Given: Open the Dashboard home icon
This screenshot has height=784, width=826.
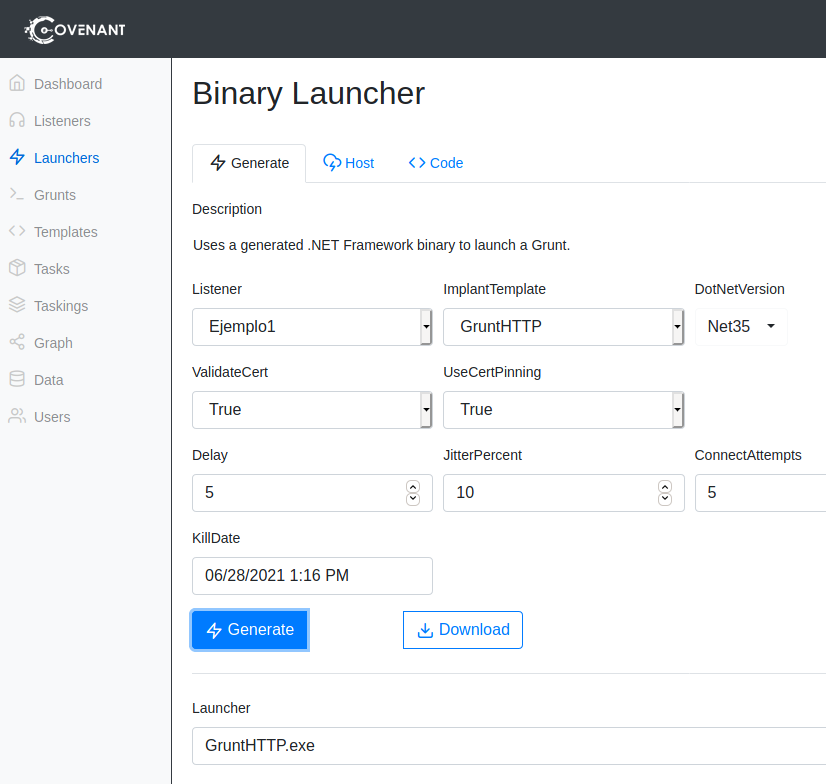Looking at the screenshot, I should (x=17, y=84).
